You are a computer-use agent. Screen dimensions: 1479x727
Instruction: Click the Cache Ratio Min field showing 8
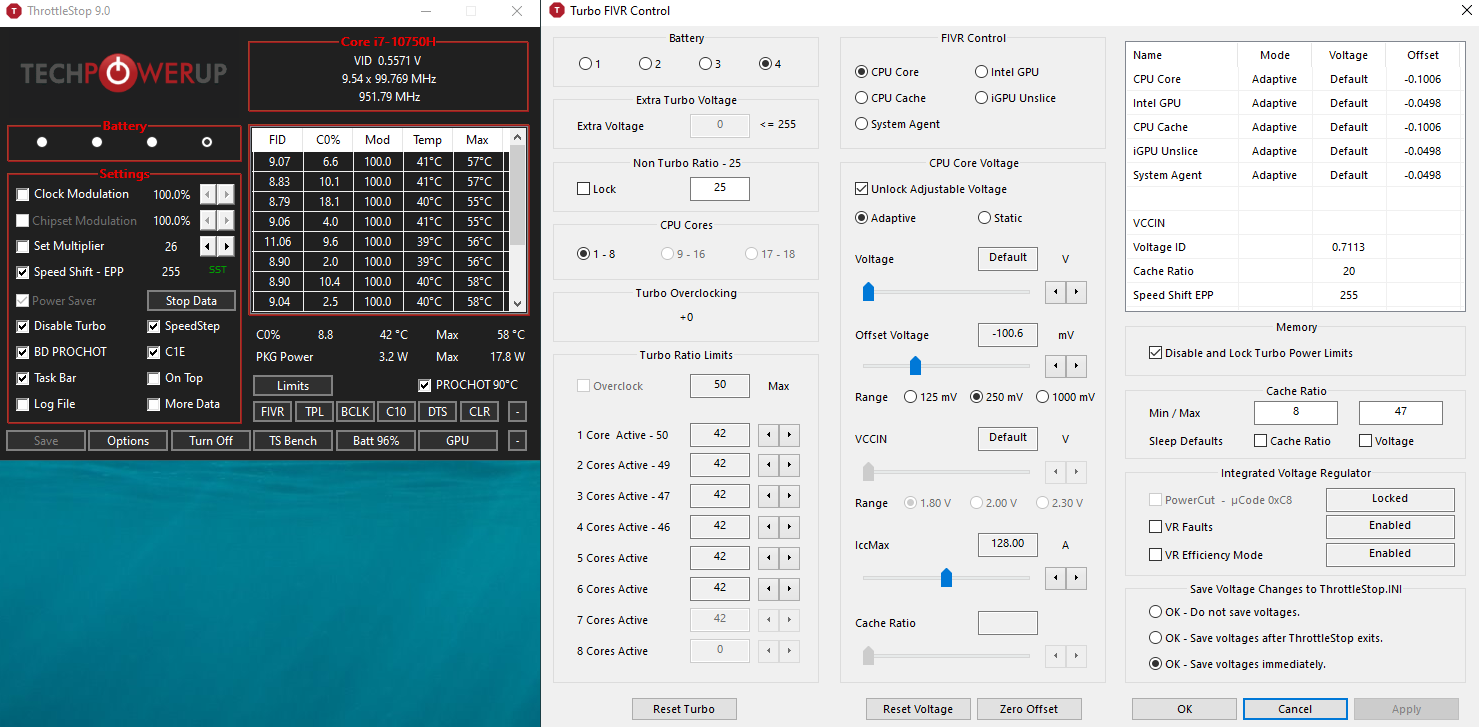click(1296, 413)
